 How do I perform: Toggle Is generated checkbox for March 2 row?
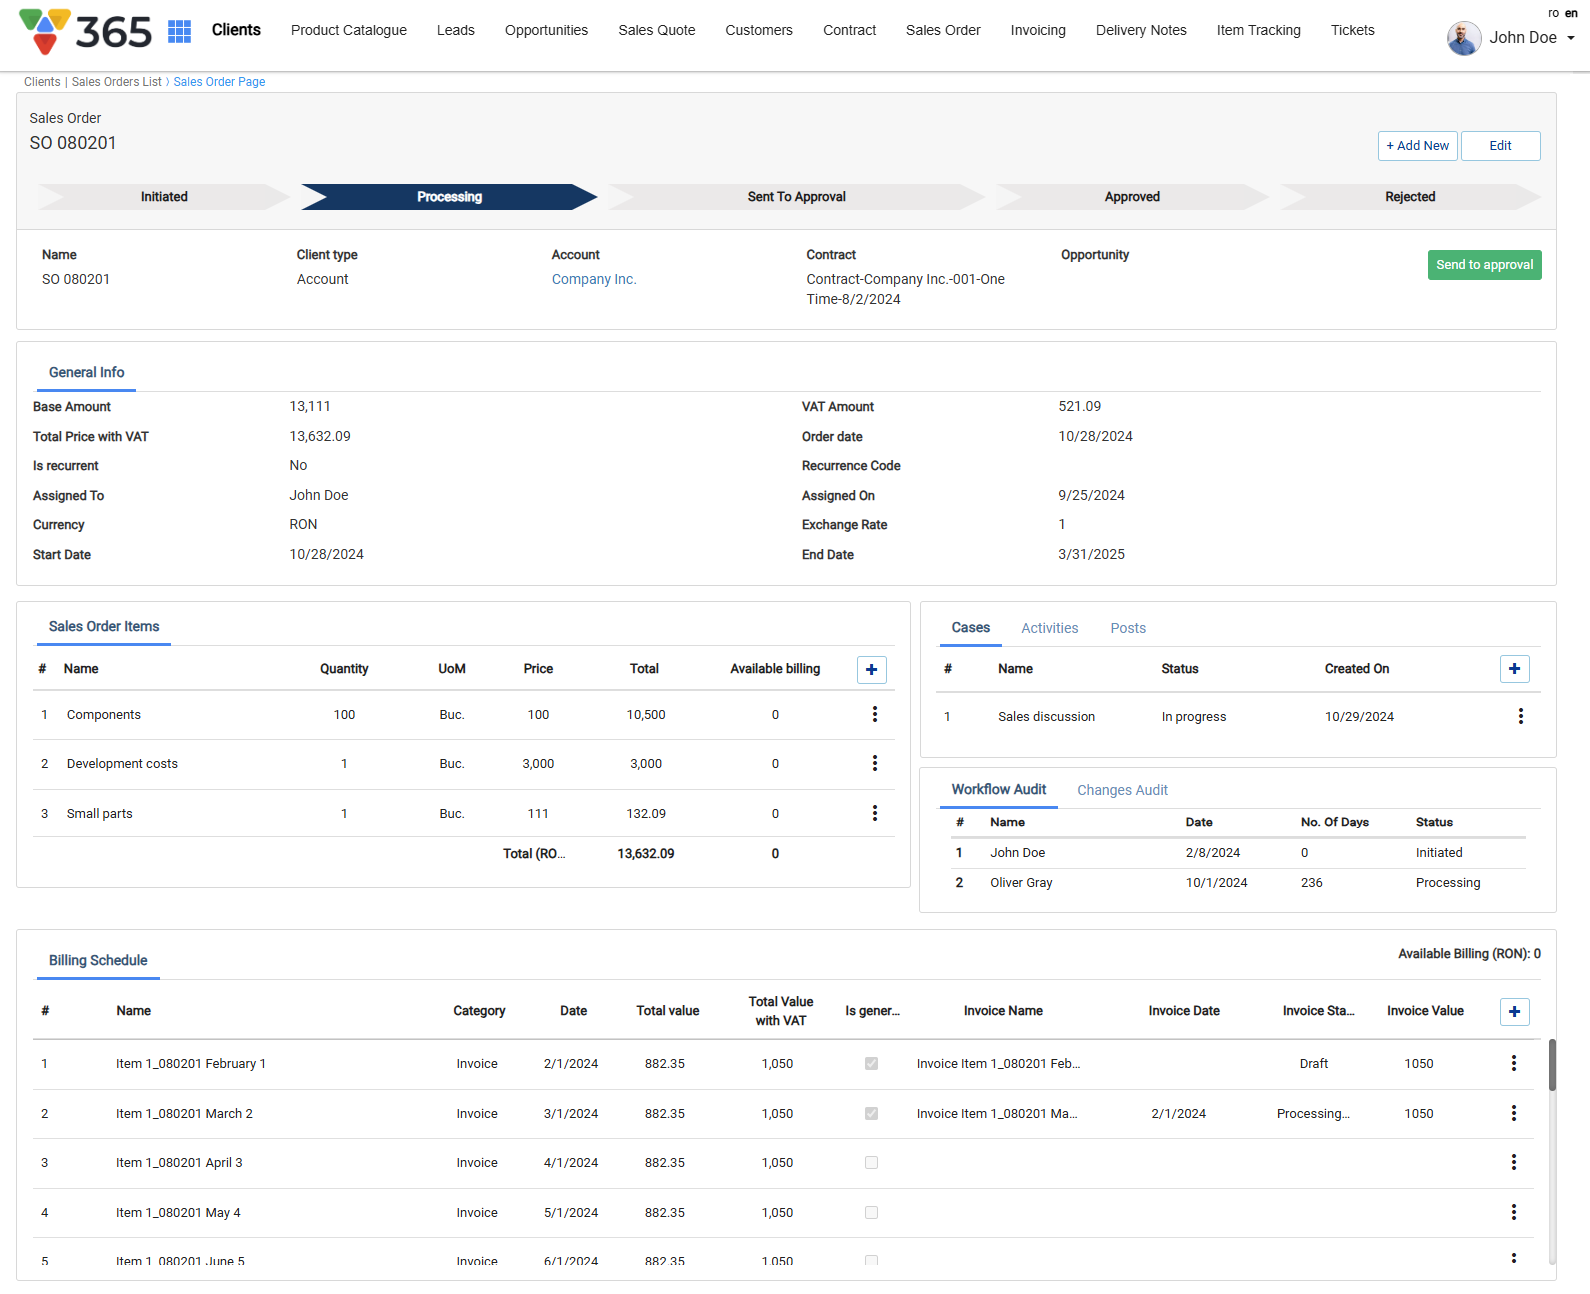click(x=871, y=1114)
